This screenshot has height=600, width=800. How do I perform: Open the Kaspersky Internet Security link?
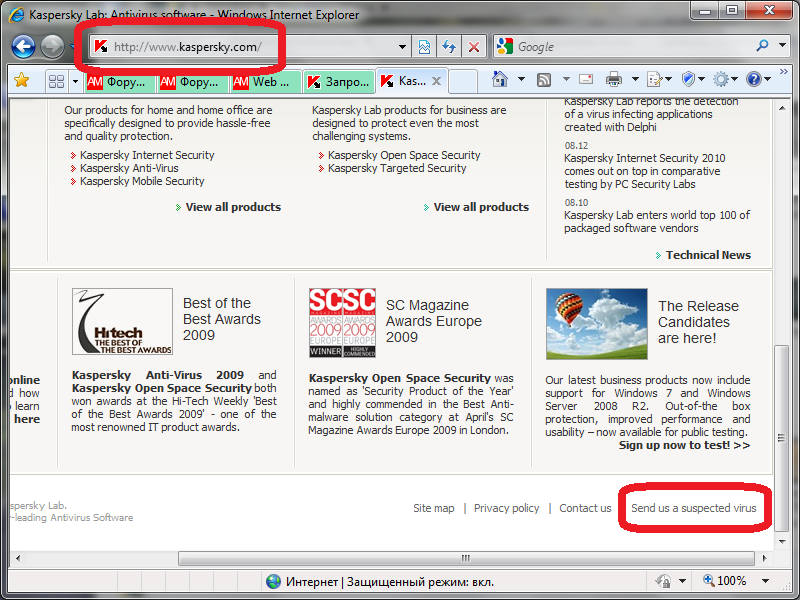(x=147, y=155)
